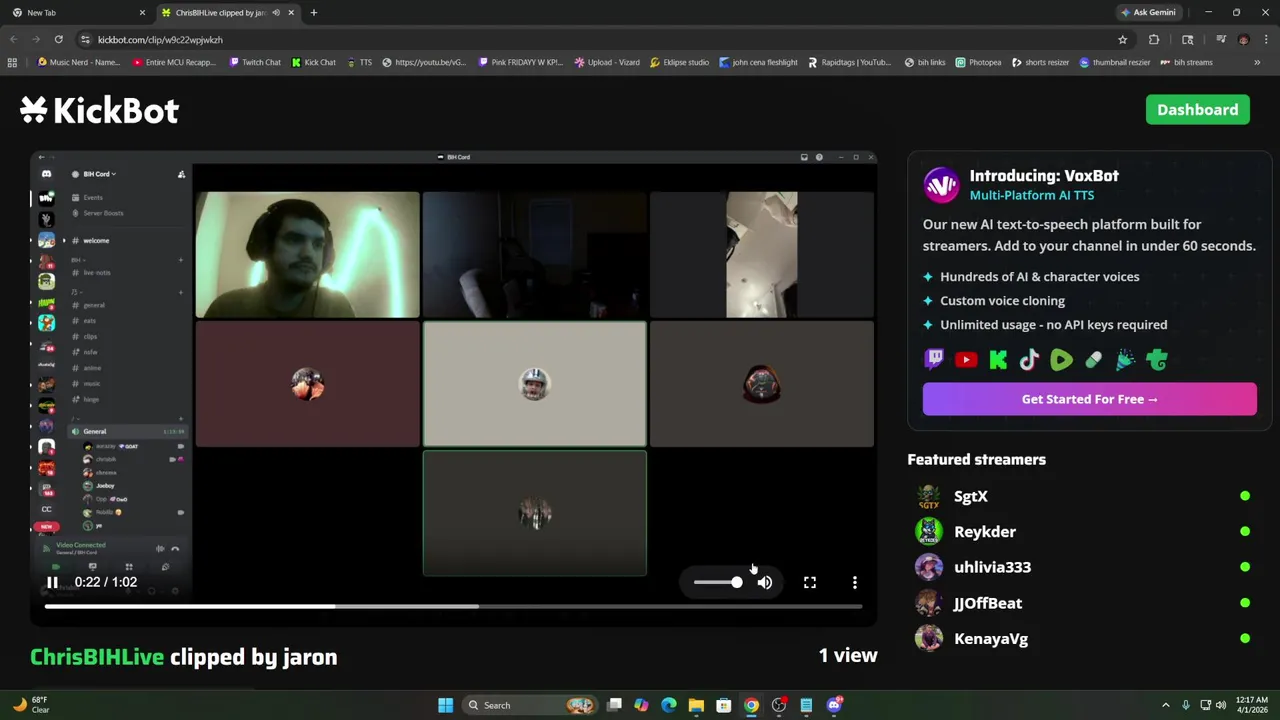Expand the system tray hidden icons
The image size is (1280, 720).
coord(1165,705)
